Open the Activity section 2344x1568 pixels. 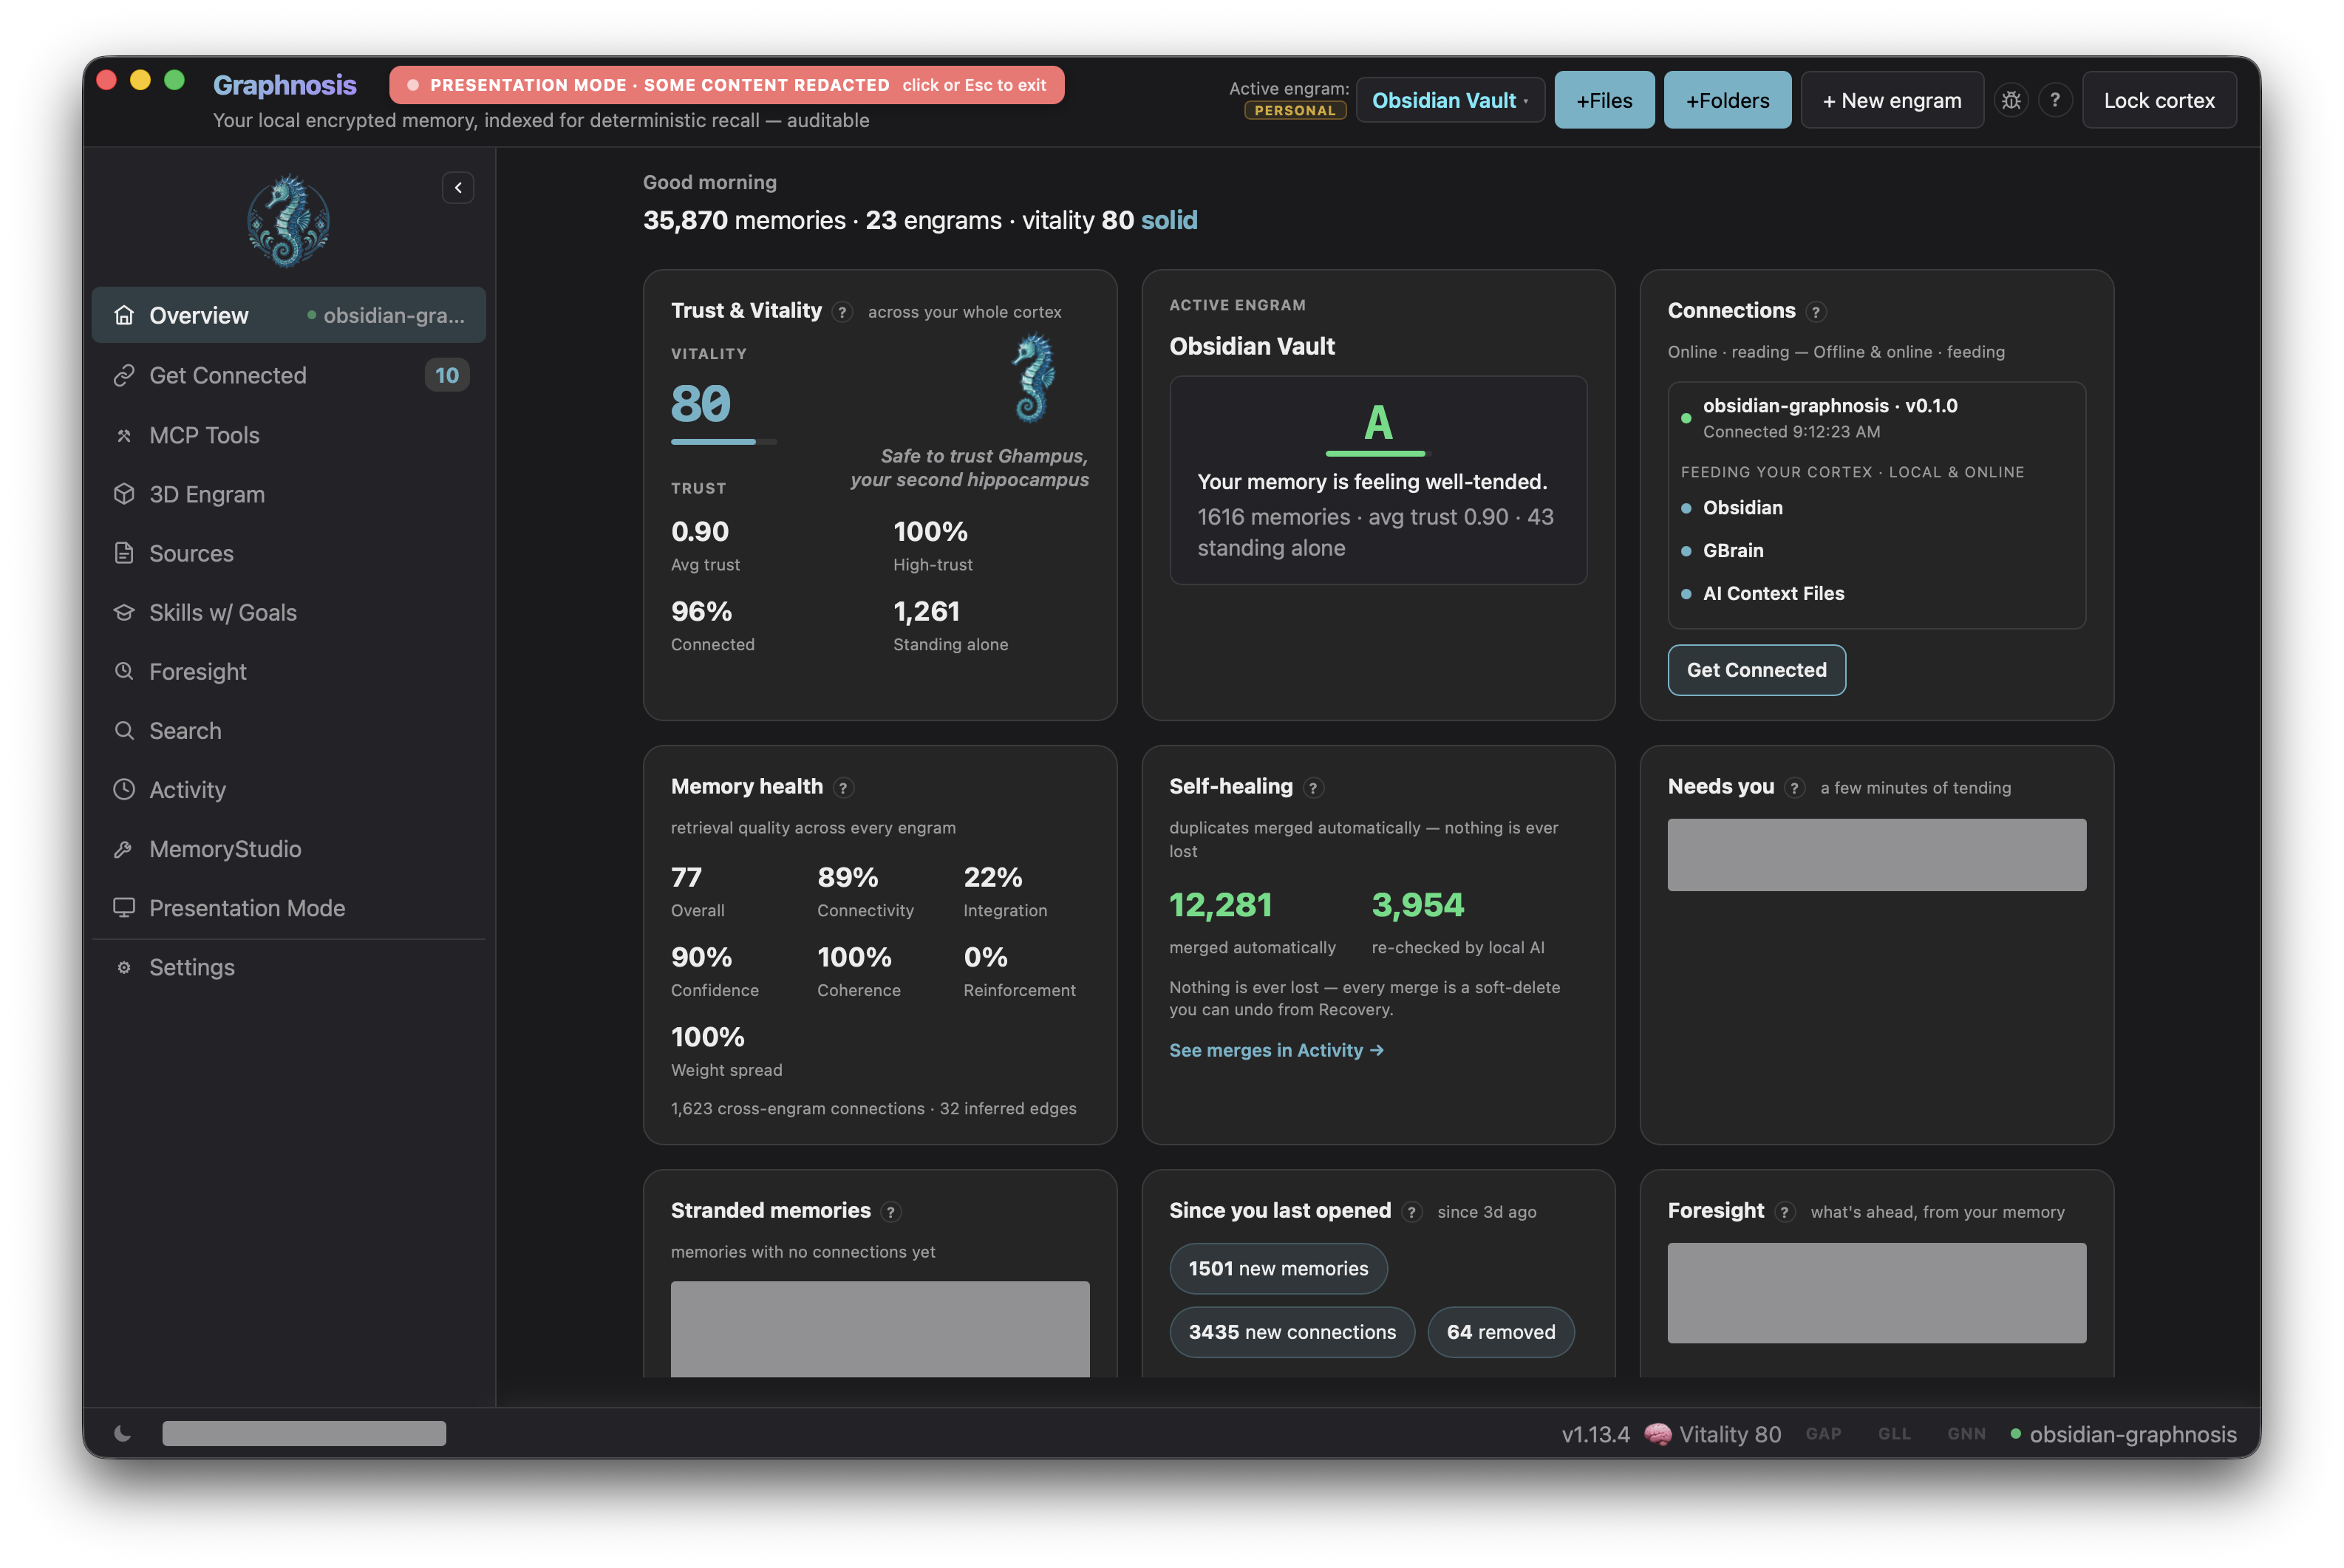click(288, 789)
